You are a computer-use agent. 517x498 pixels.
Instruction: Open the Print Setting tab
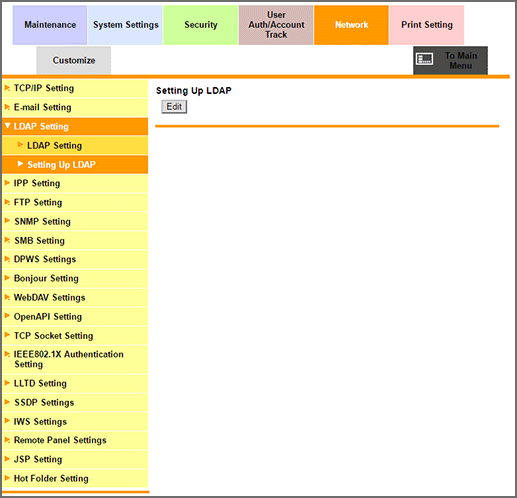[x=427, y=25]
